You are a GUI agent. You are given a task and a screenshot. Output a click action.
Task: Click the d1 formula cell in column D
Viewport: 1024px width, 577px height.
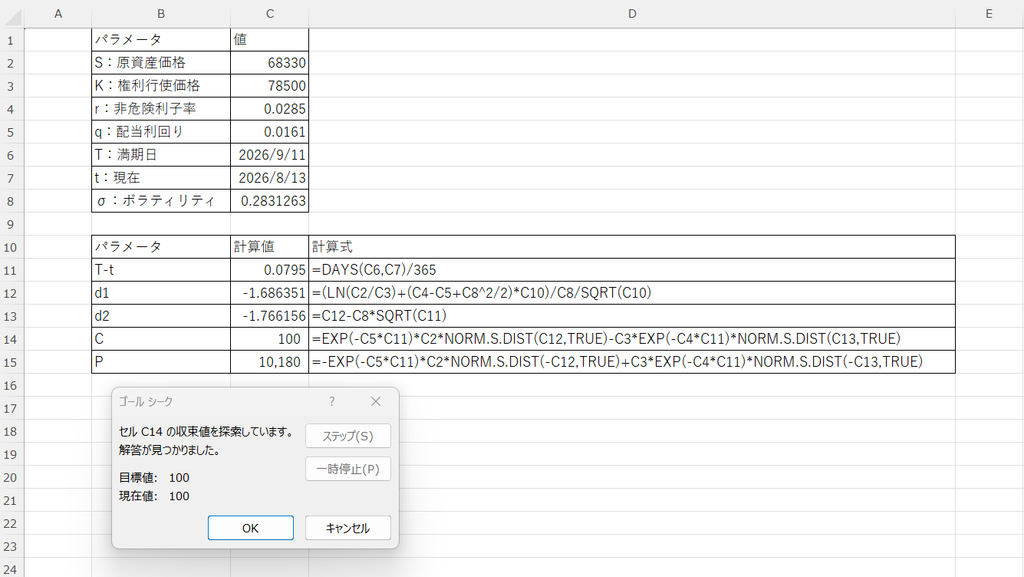click(632, 292)
